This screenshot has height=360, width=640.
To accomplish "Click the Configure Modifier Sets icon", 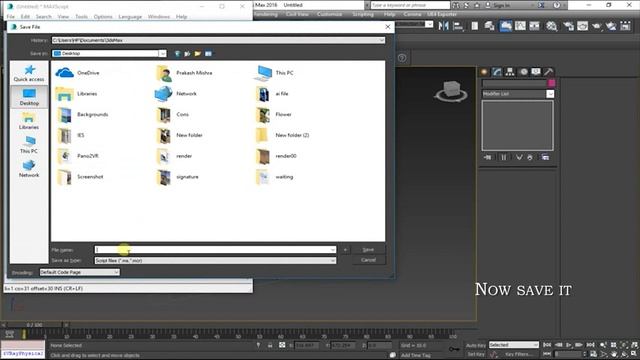I will [545, 157].
